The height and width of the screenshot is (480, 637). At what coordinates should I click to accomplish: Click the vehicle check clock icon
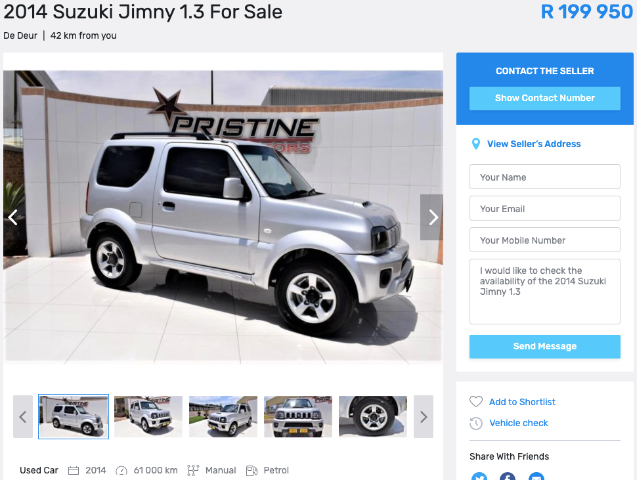pyautogui.click(x=476, y=423)
